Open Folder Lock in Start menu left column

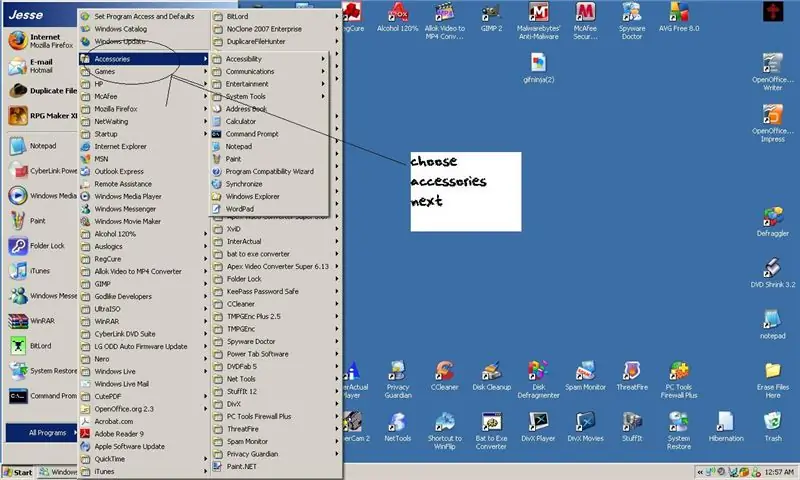tap(42, 246)
